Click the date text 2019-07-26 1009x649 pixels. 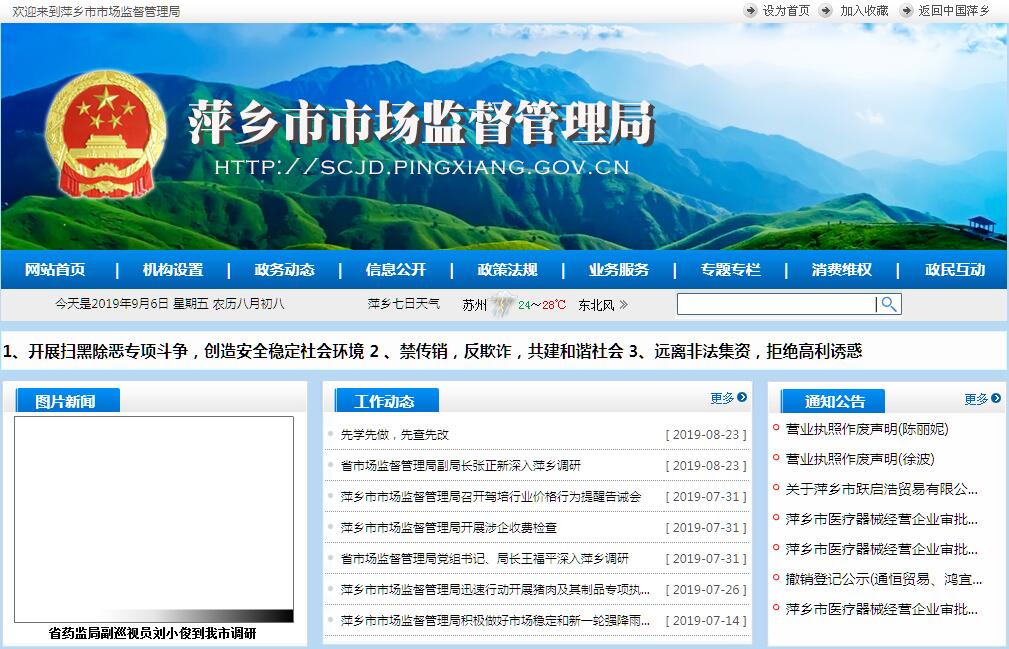pos(706,589)
